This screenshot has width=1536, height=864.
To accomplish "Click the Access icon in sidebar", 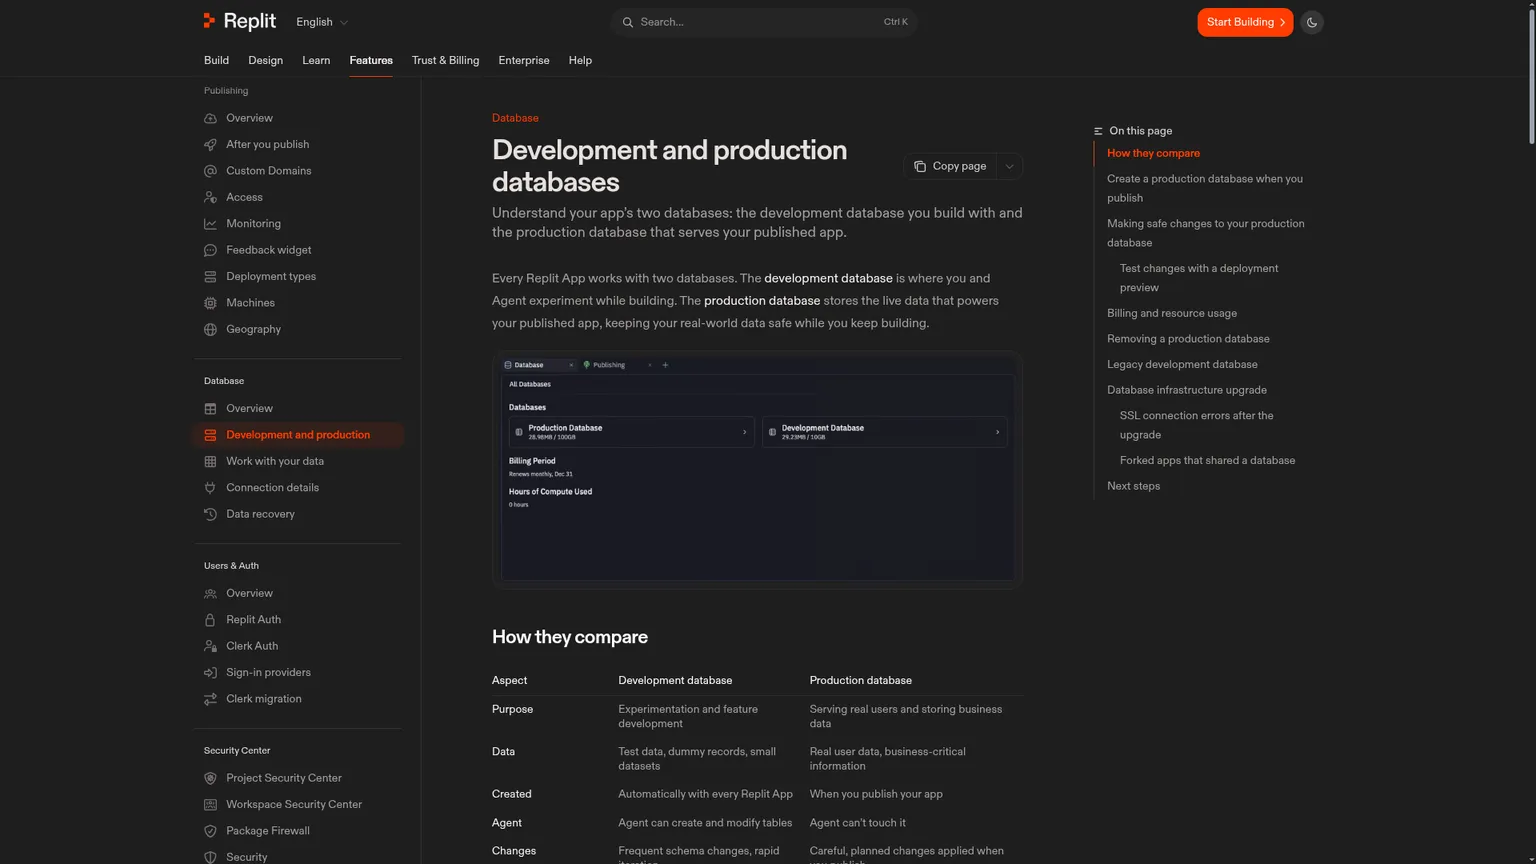I will [210, 197].
